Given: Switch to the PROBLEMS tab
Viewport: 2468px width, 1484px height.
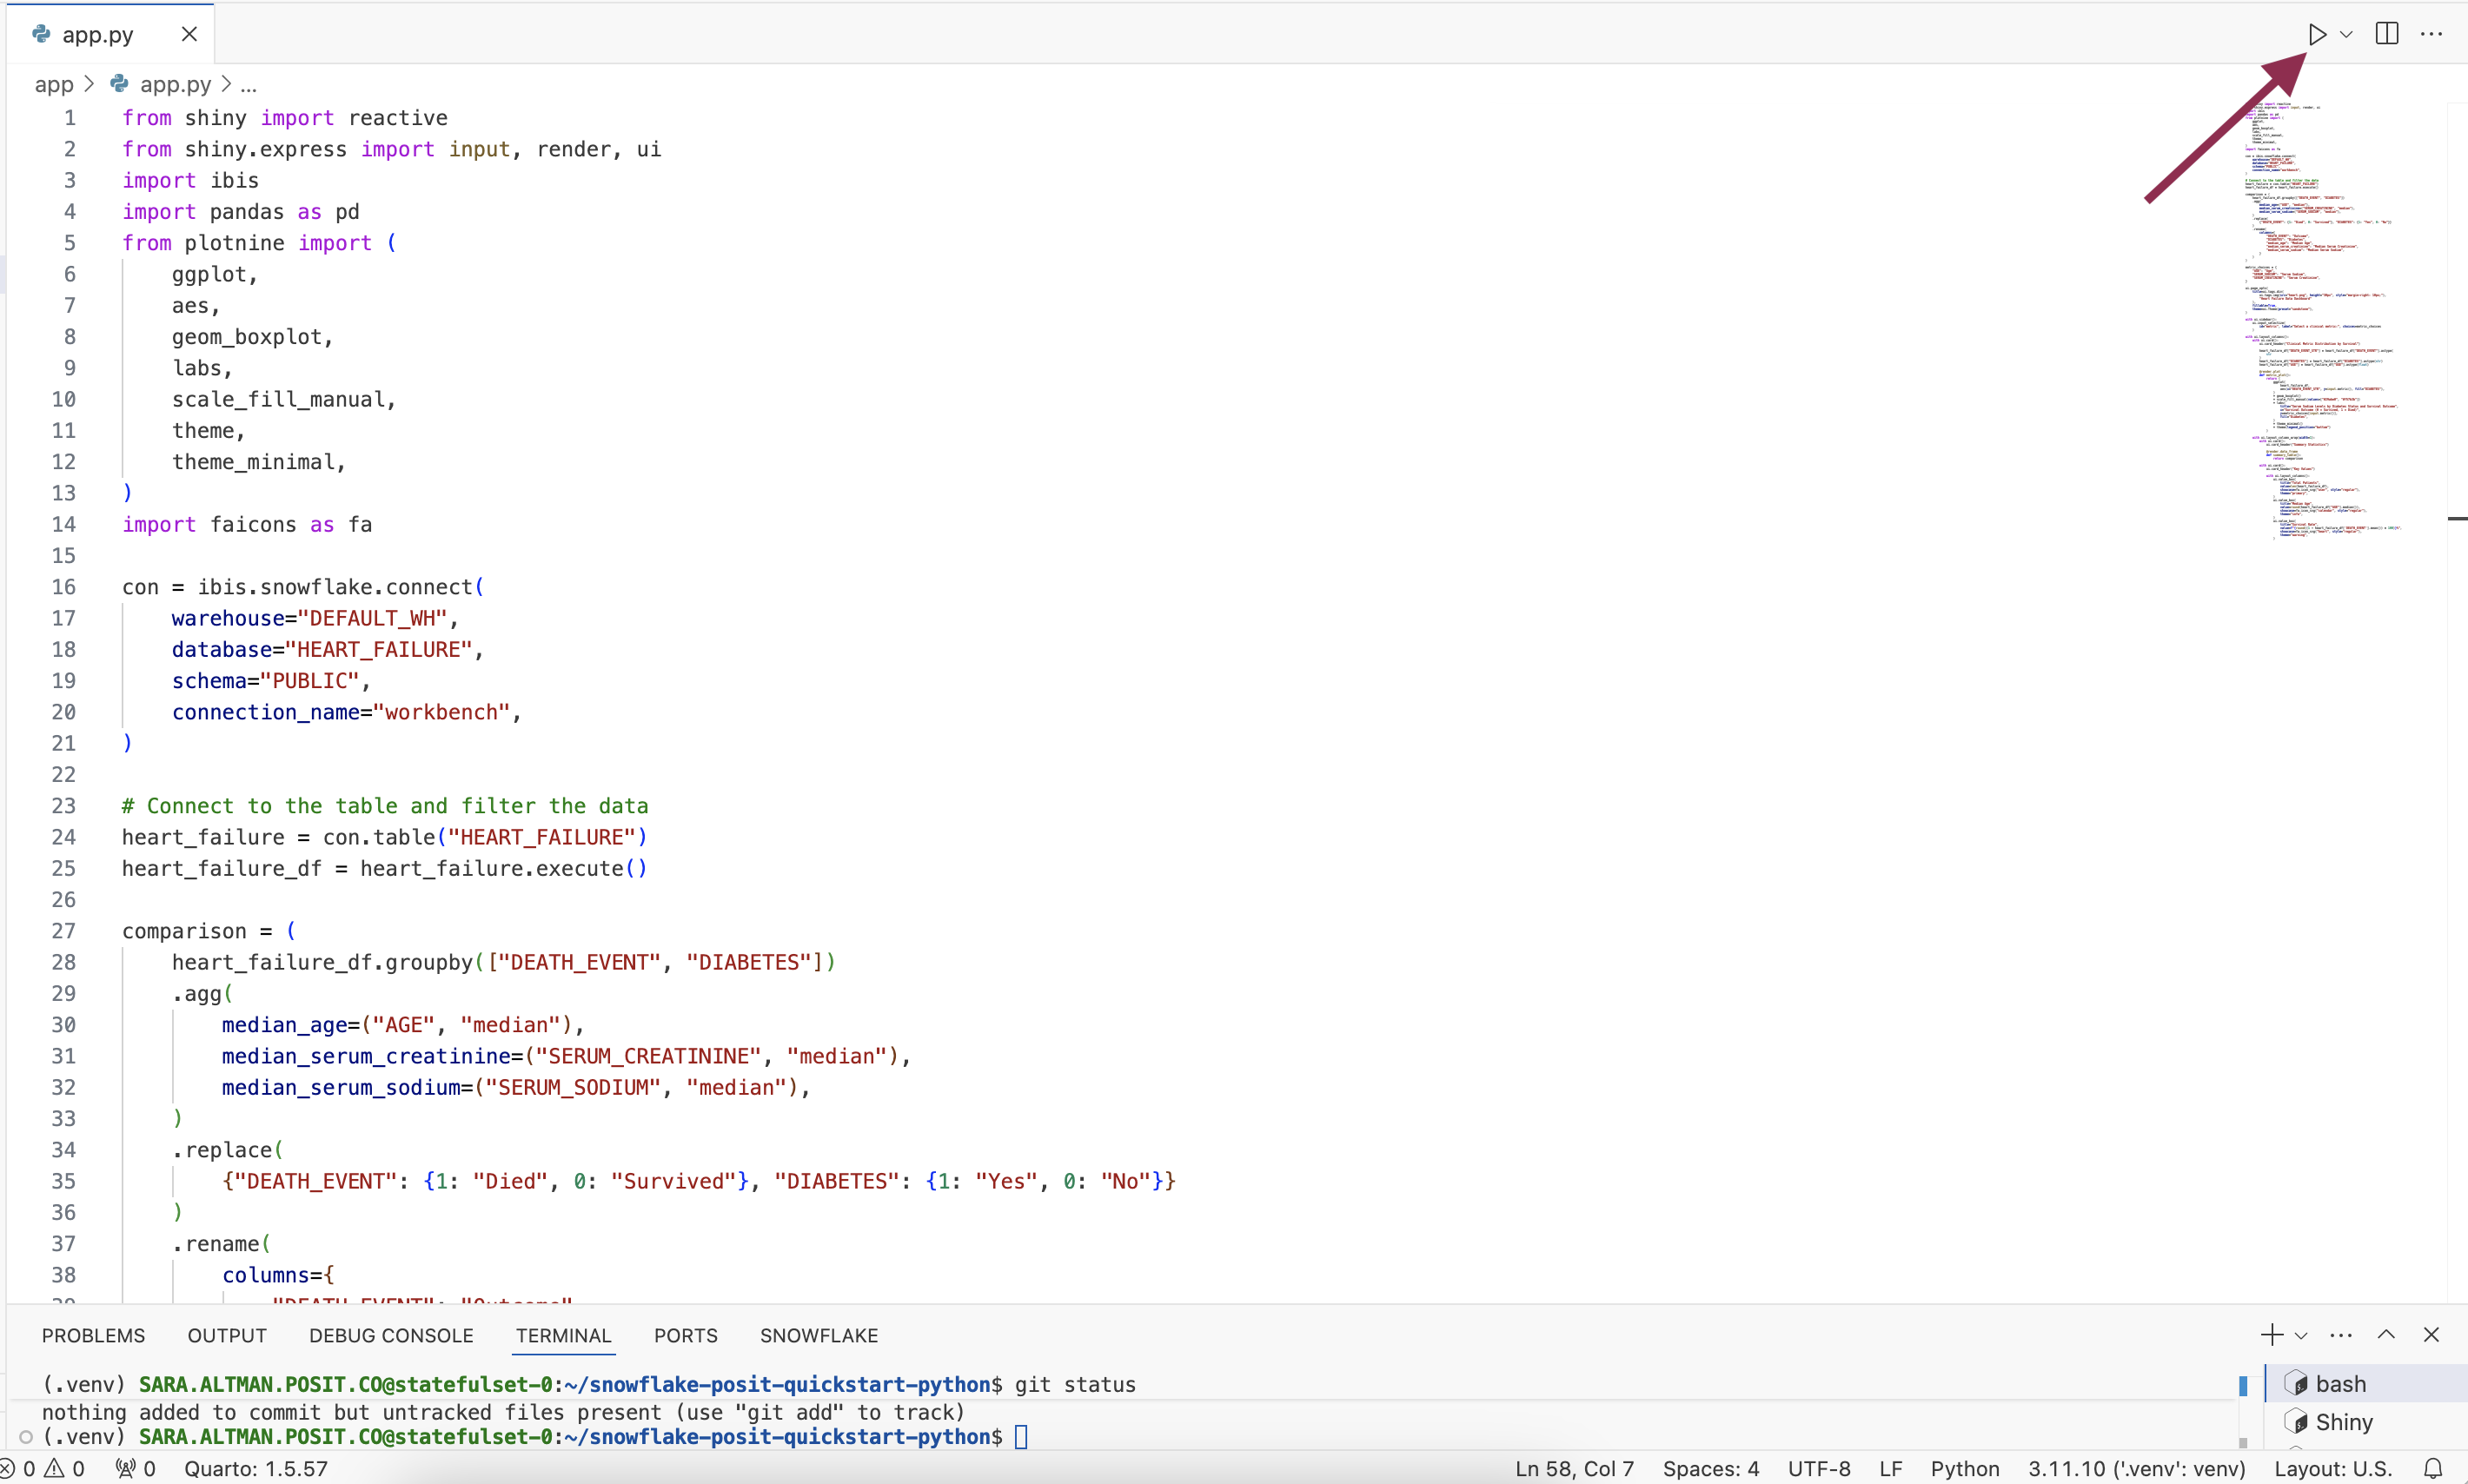Looking at the screenshot, I should [93, 1336].
